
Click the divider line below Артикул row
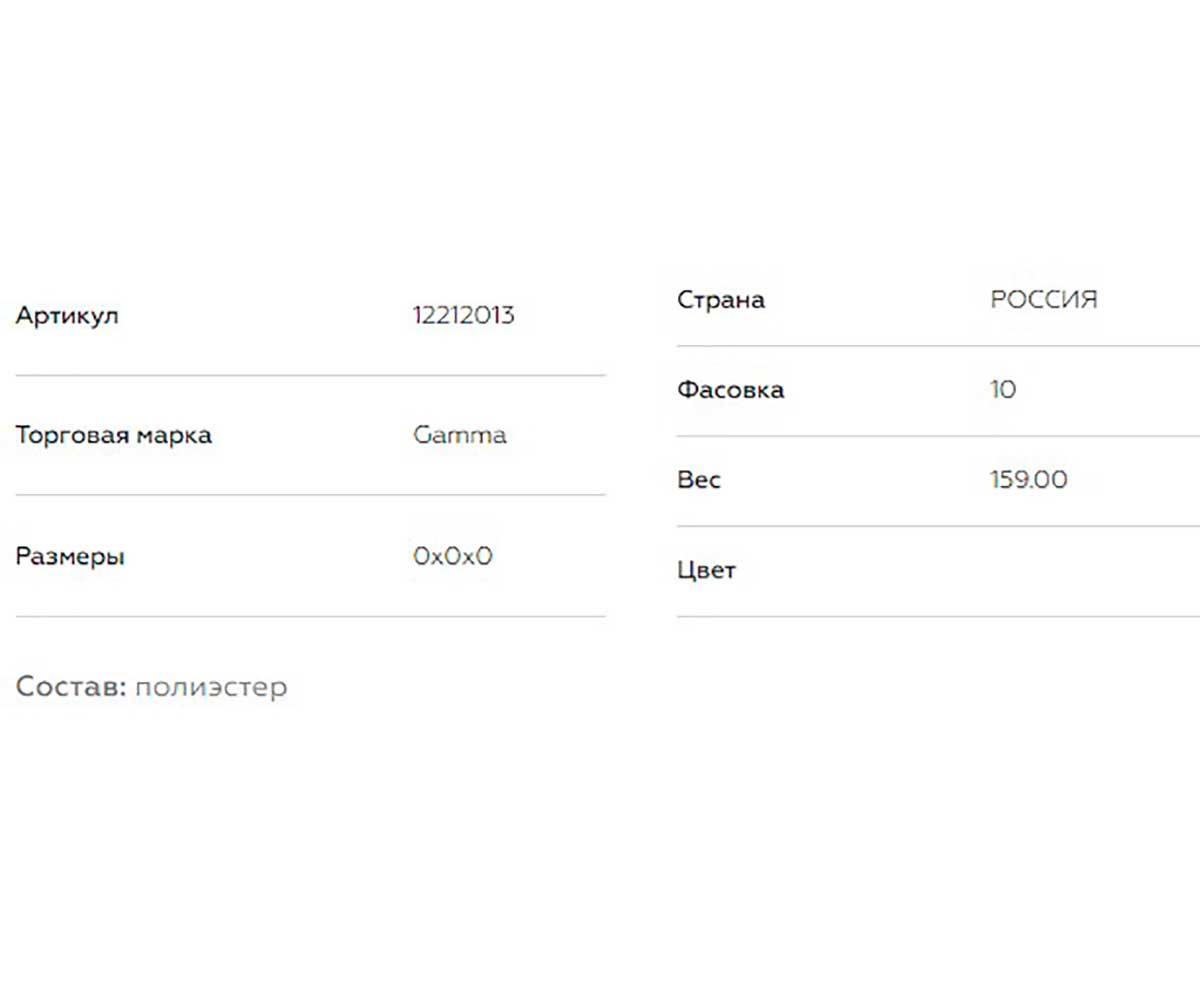tap(310, 375)
